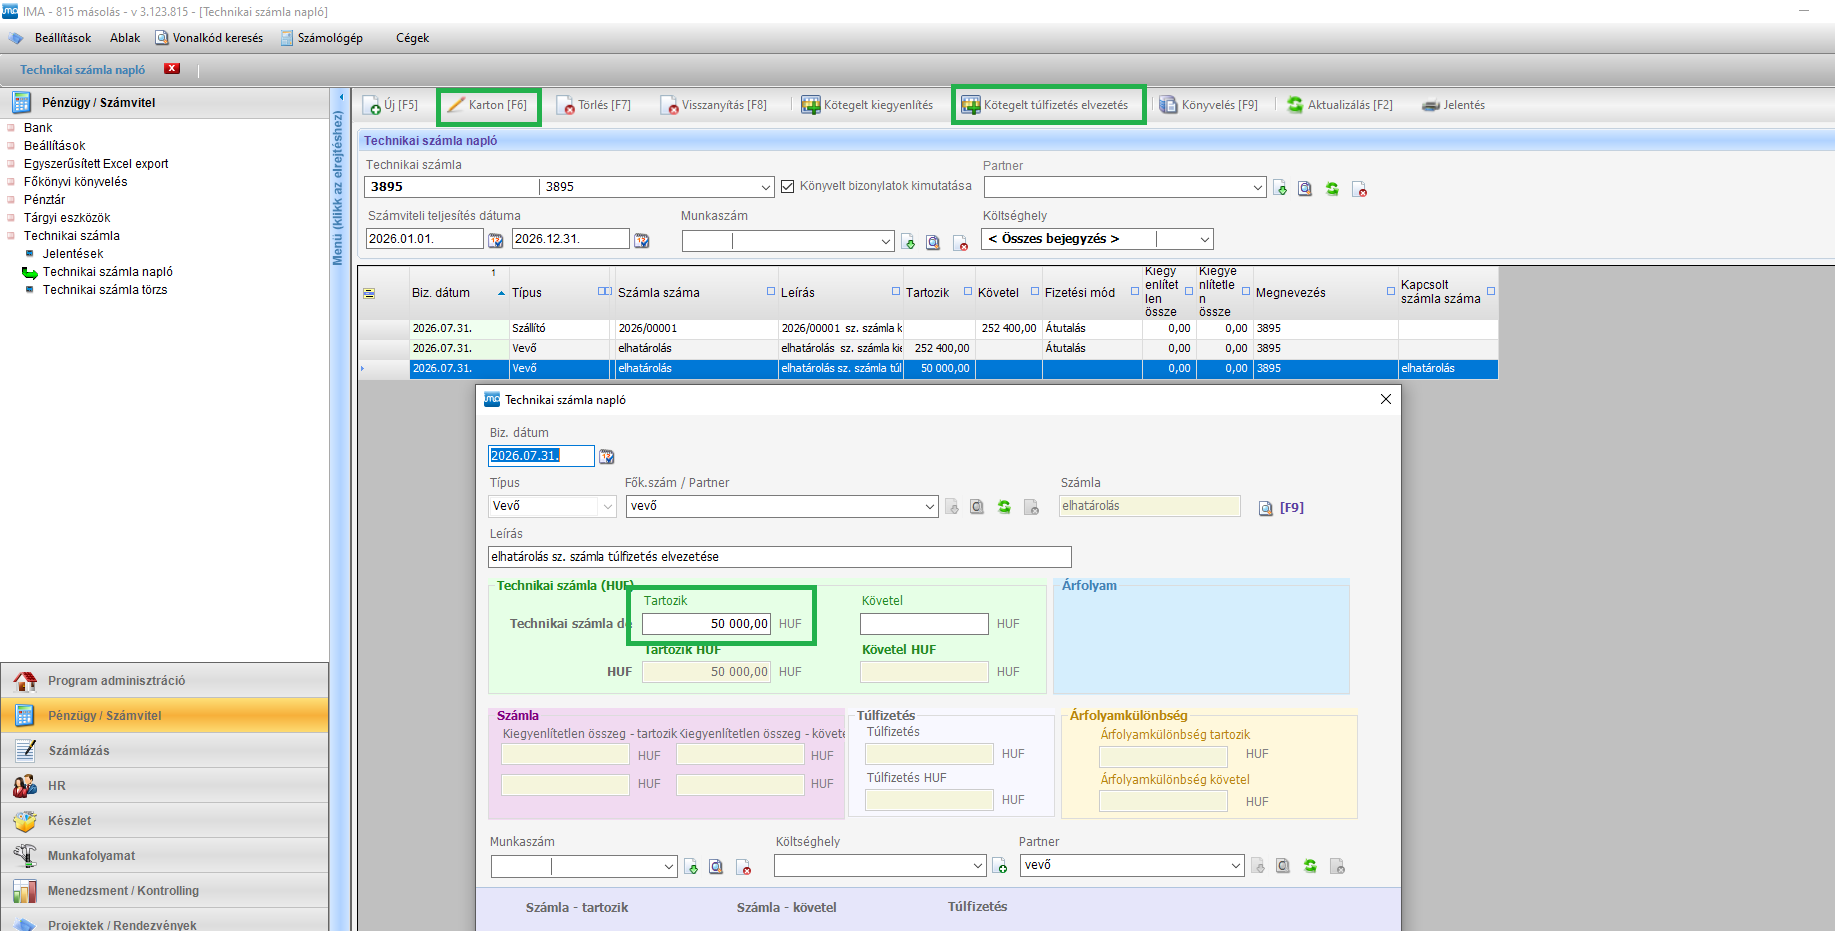Refresh the partner list in the filter row
The image size is (1835, 931).
(1332, 188)
